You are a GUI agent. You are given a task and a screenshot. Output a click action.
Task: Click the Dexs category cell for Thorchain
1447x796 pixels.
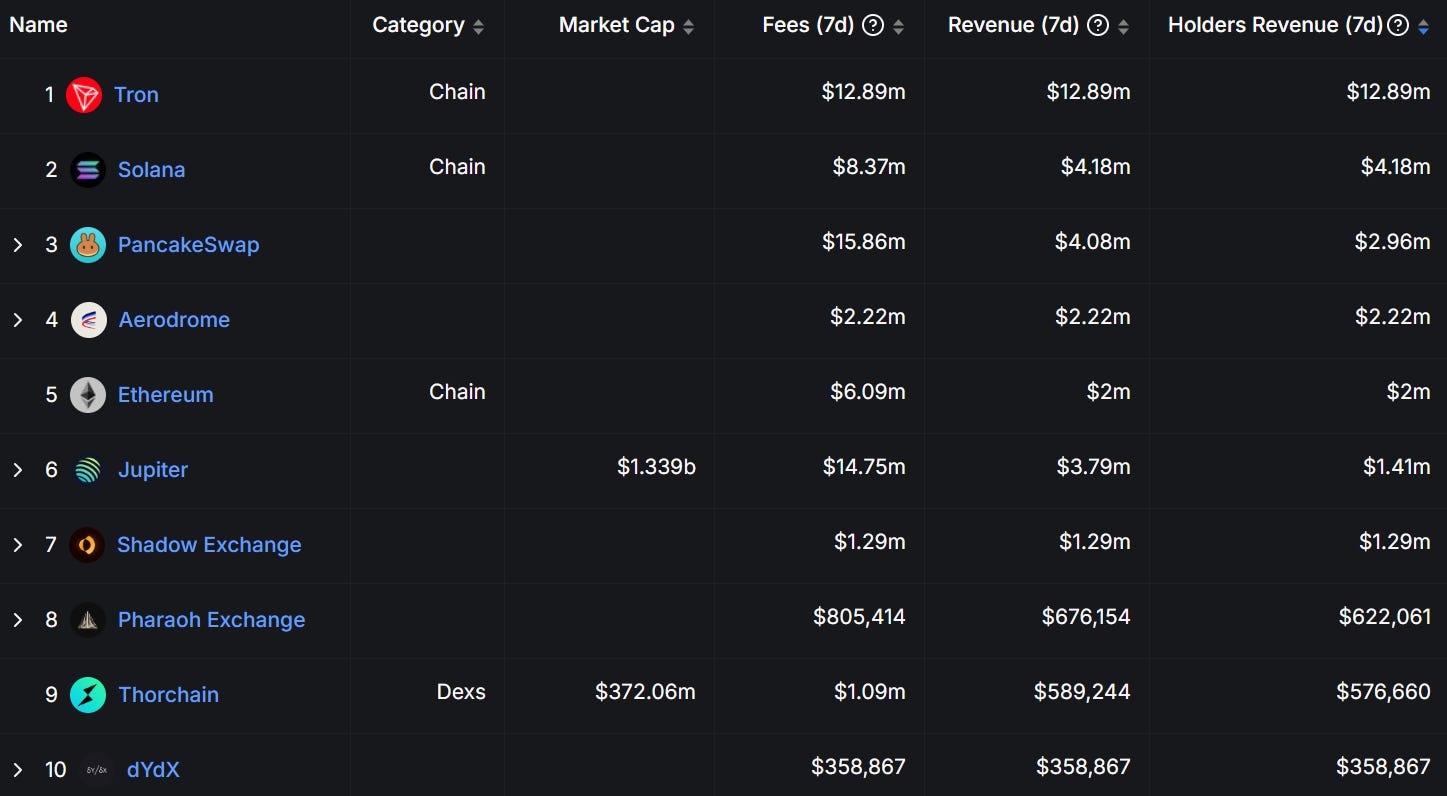(x=461, y=692)
